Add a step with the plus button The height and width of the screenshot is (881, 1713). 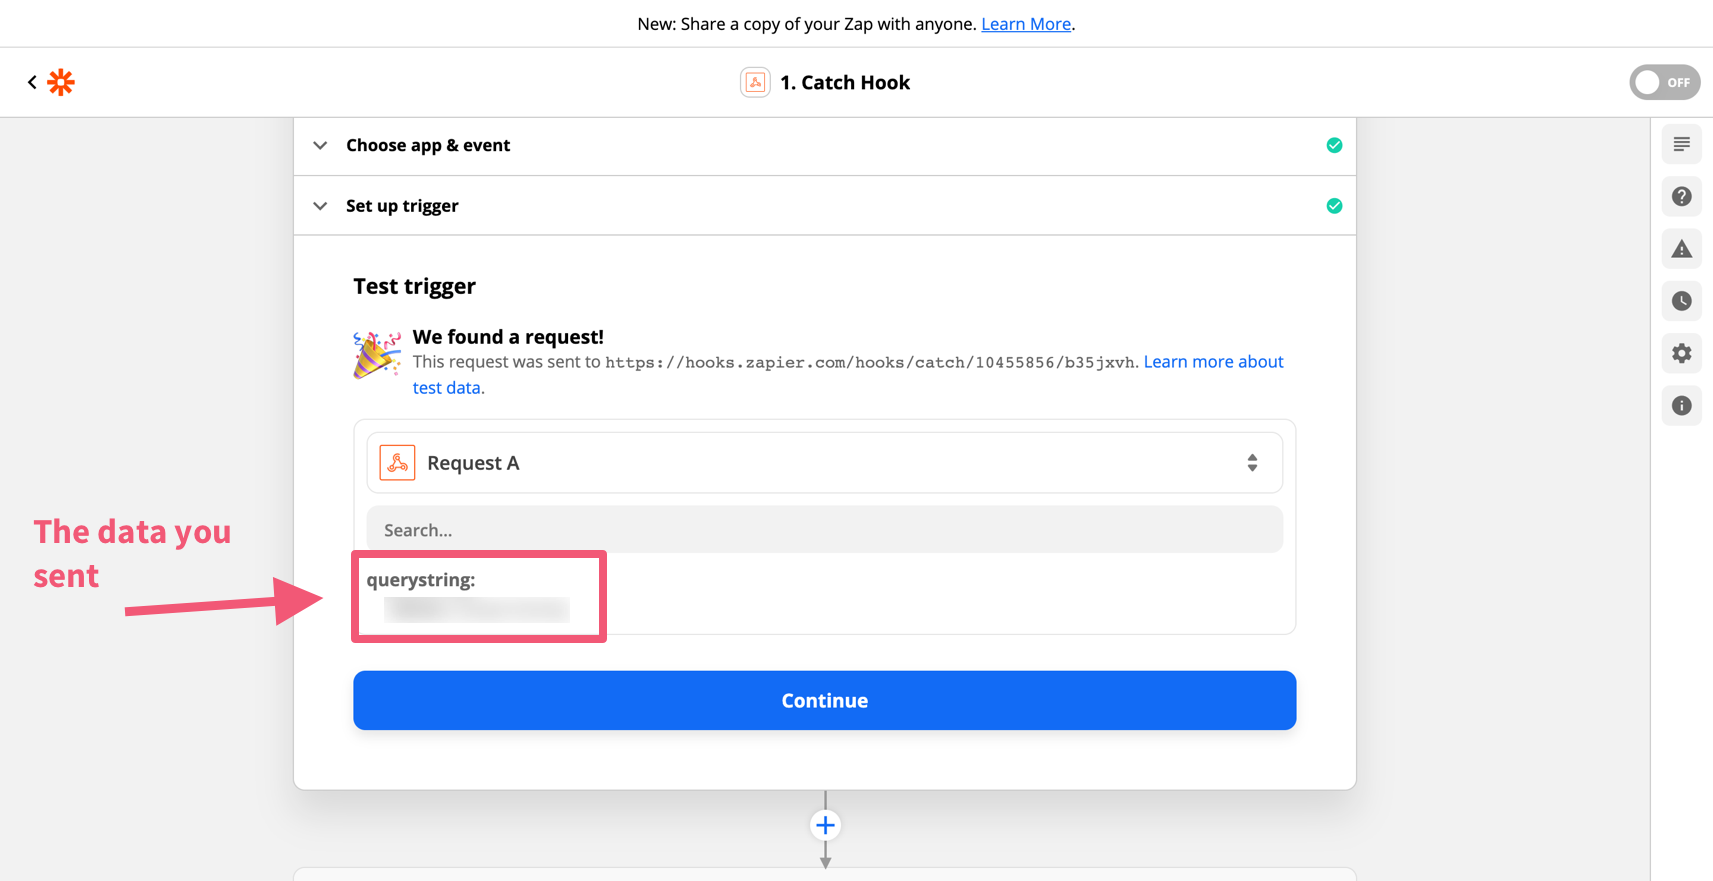pos(825,825)
